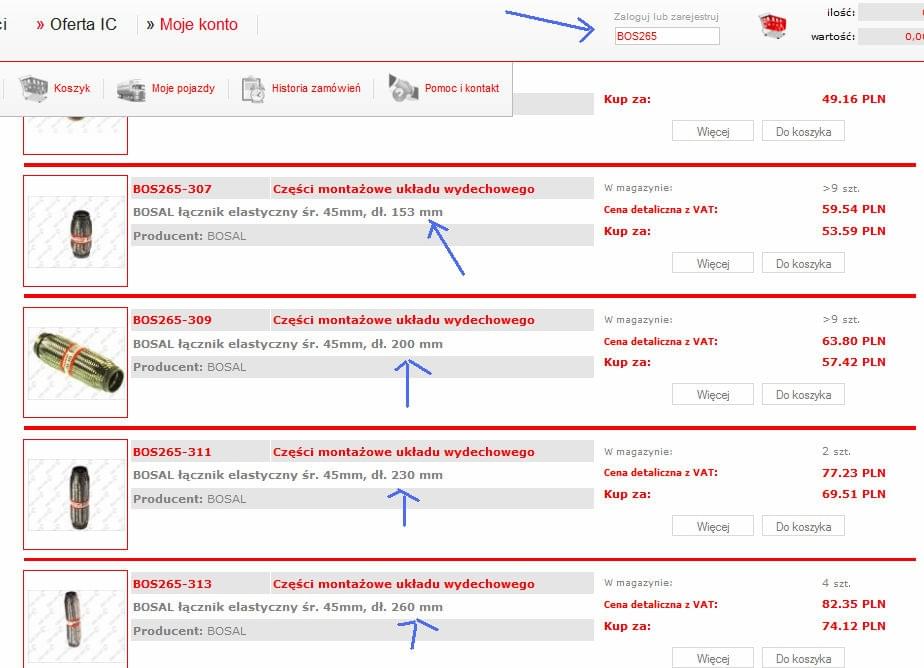Click 'Producent: BOSAL' under BOS265-313
924x668 pixels.
(190, 631)
